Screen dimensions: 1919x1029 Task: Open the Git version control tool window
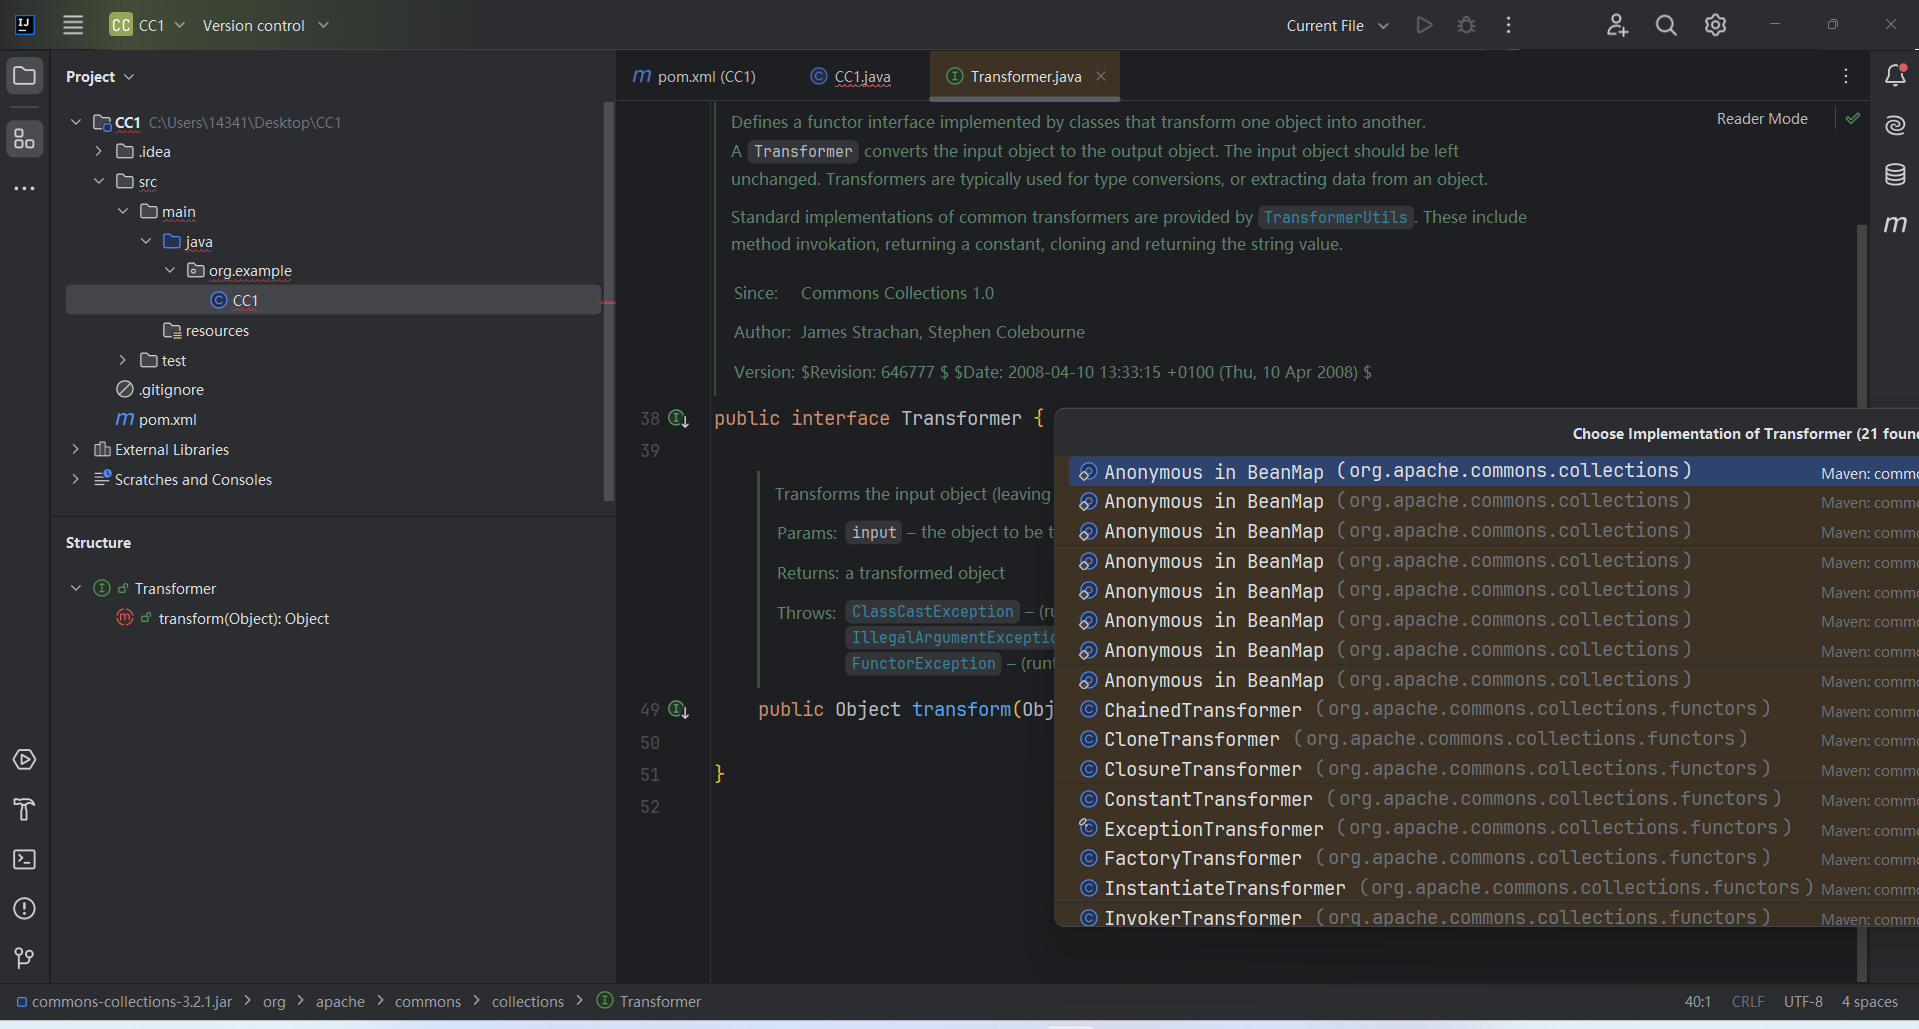25,958
